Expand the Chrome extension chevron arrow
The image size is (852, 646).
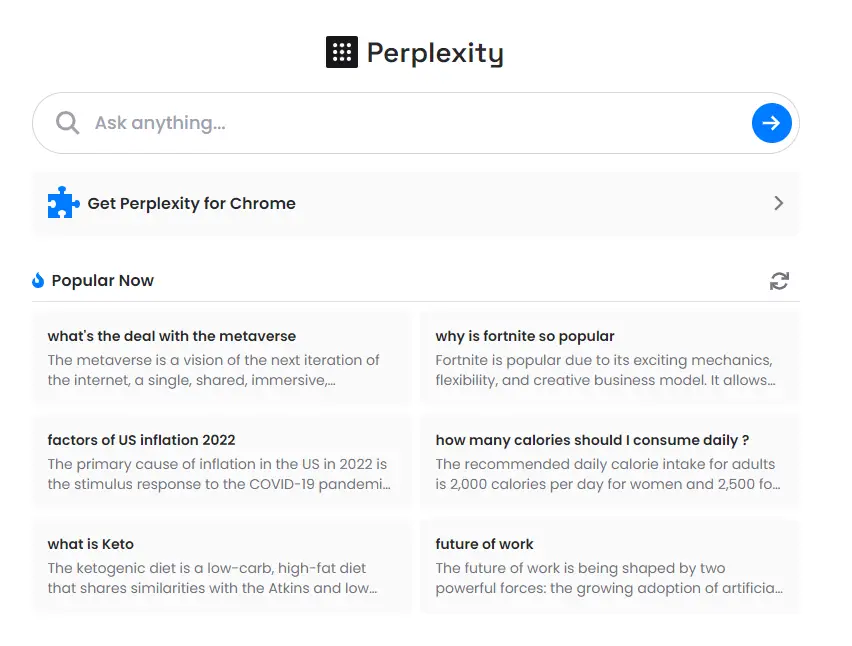coord(779,203)
